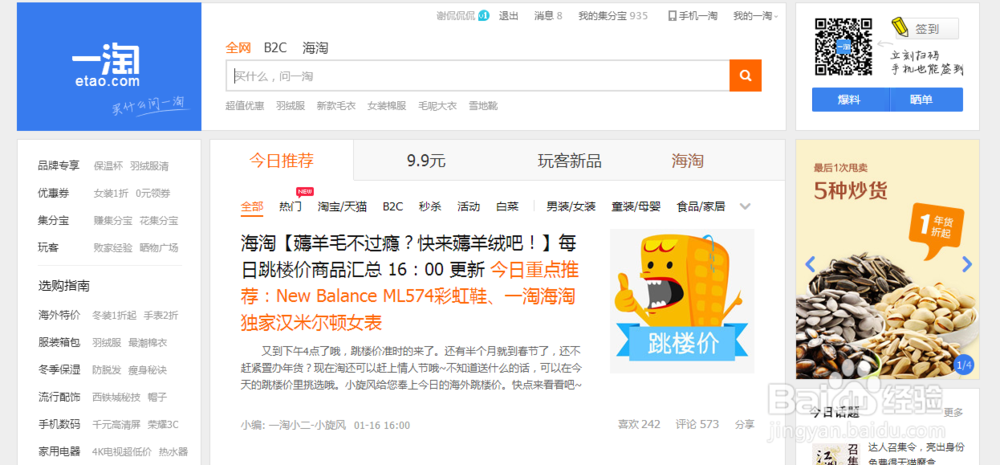This screenshot has height=465, width=1000.
Task: Filter by 童装/母婴 category
Action: 636,207
